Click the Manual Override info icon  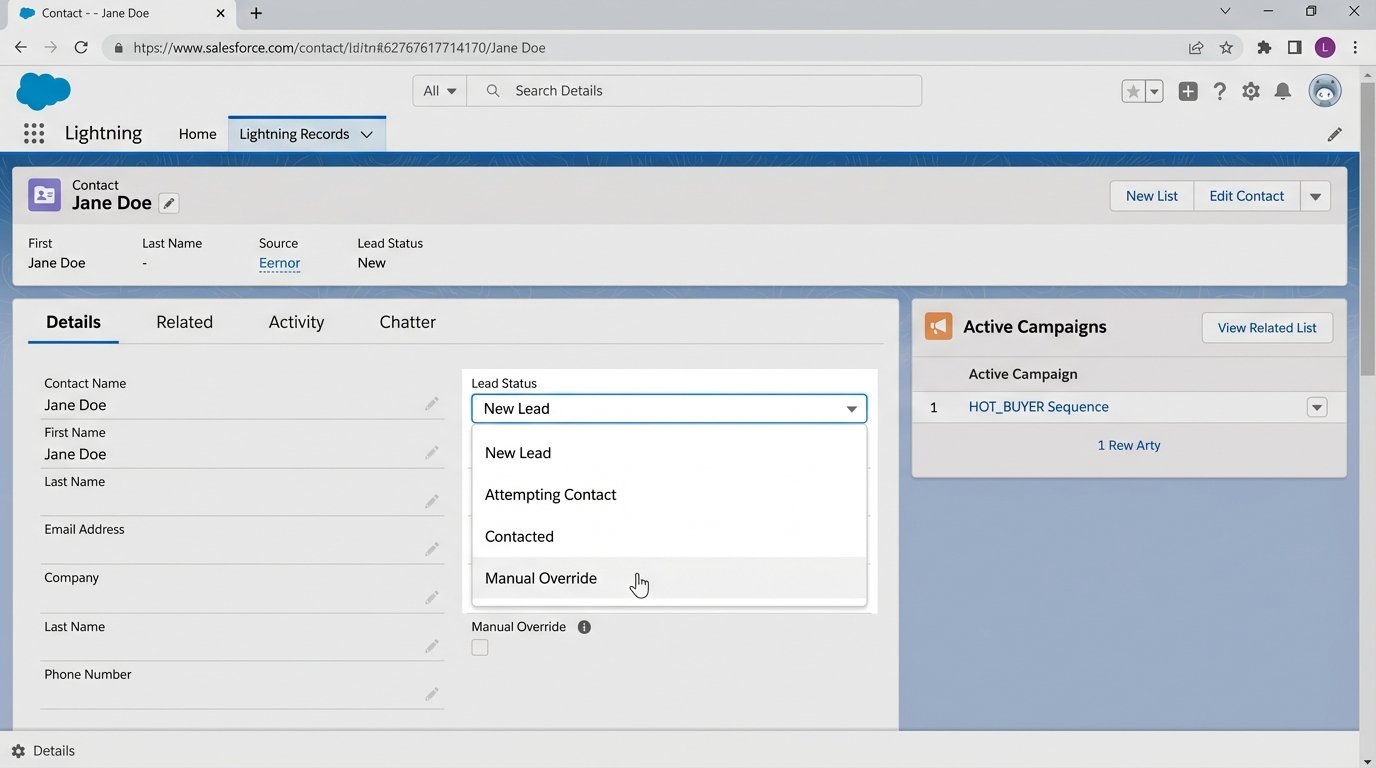584,627
